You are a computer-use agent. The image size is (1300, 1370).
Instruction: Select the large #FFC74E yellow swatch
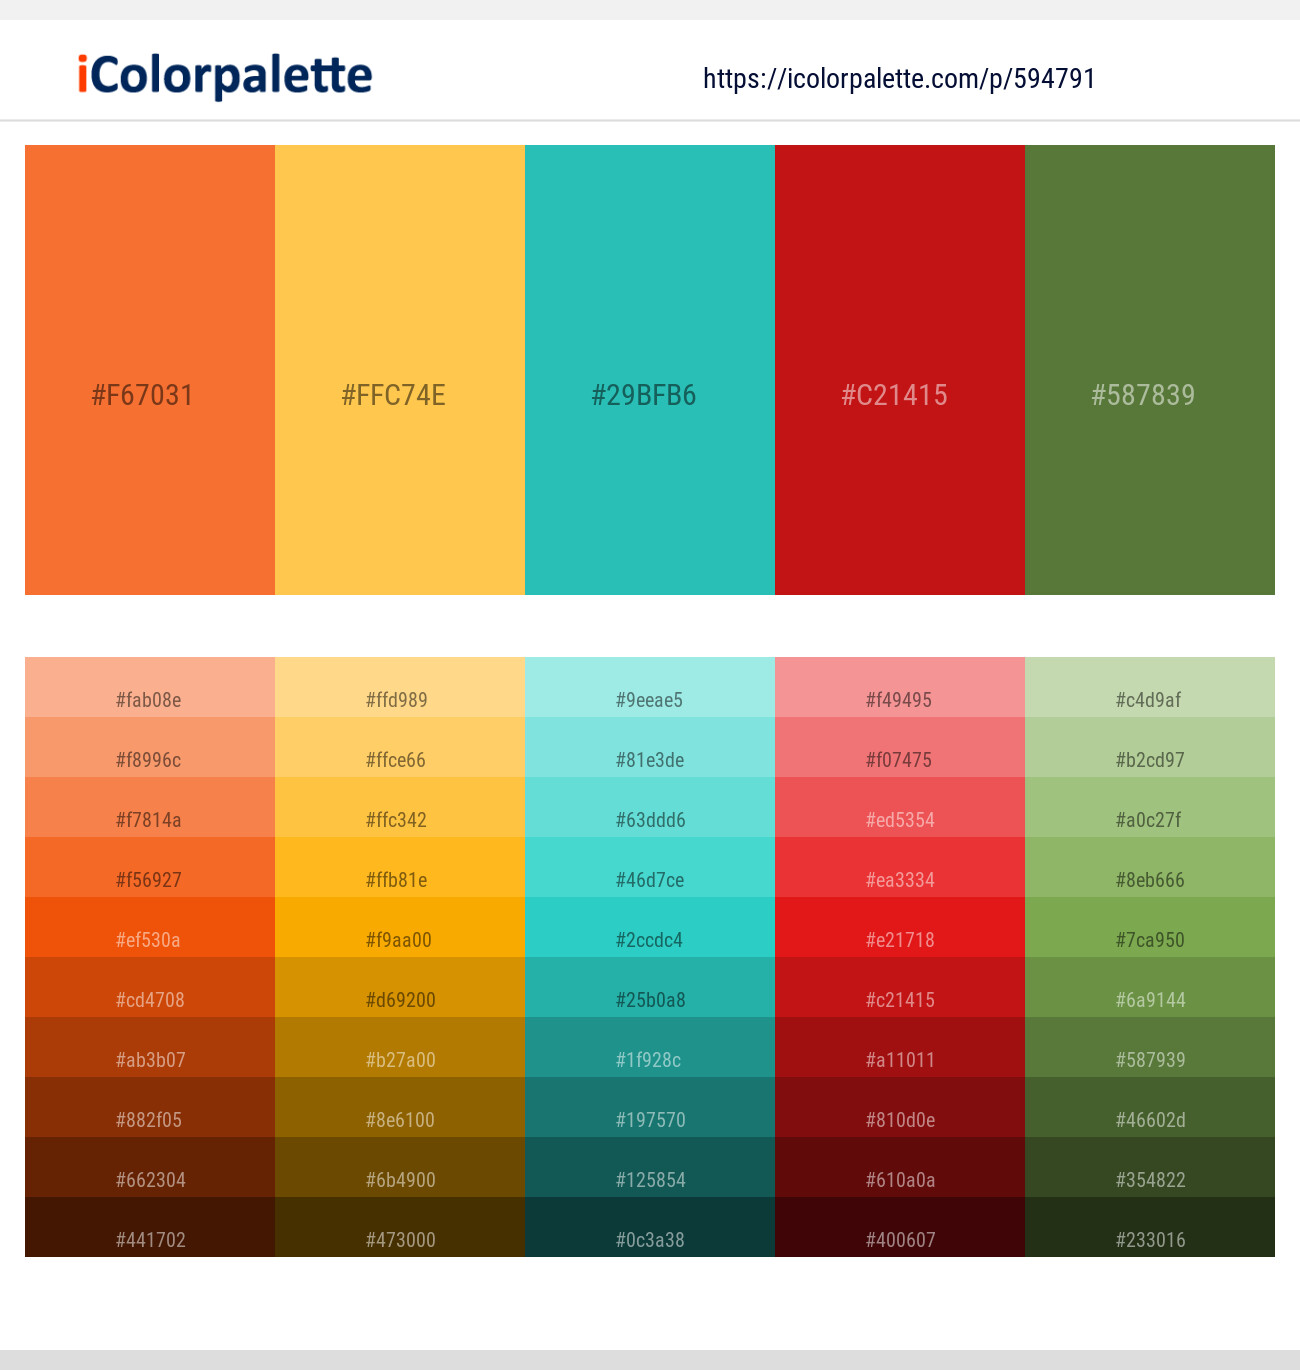pos(400,370)
